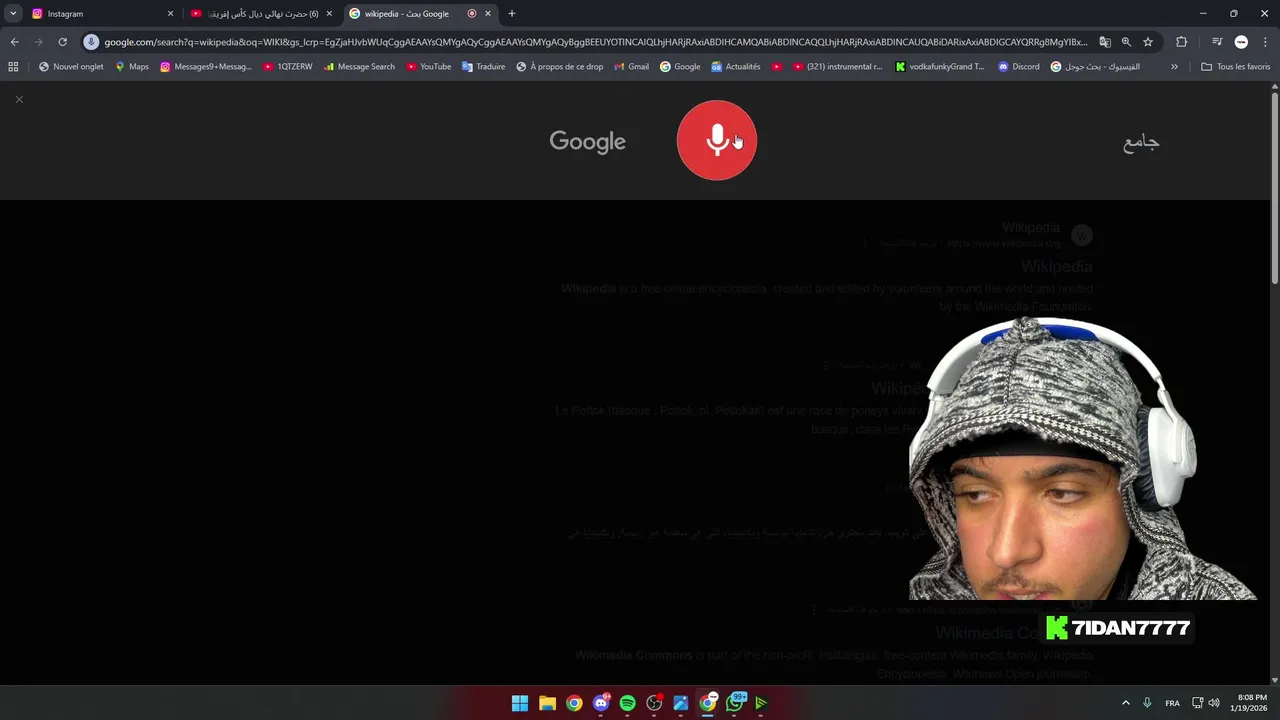Click the address bar URL field
Image resolution: width=1280 pixels, height=720 pixels.
(595, 42)
